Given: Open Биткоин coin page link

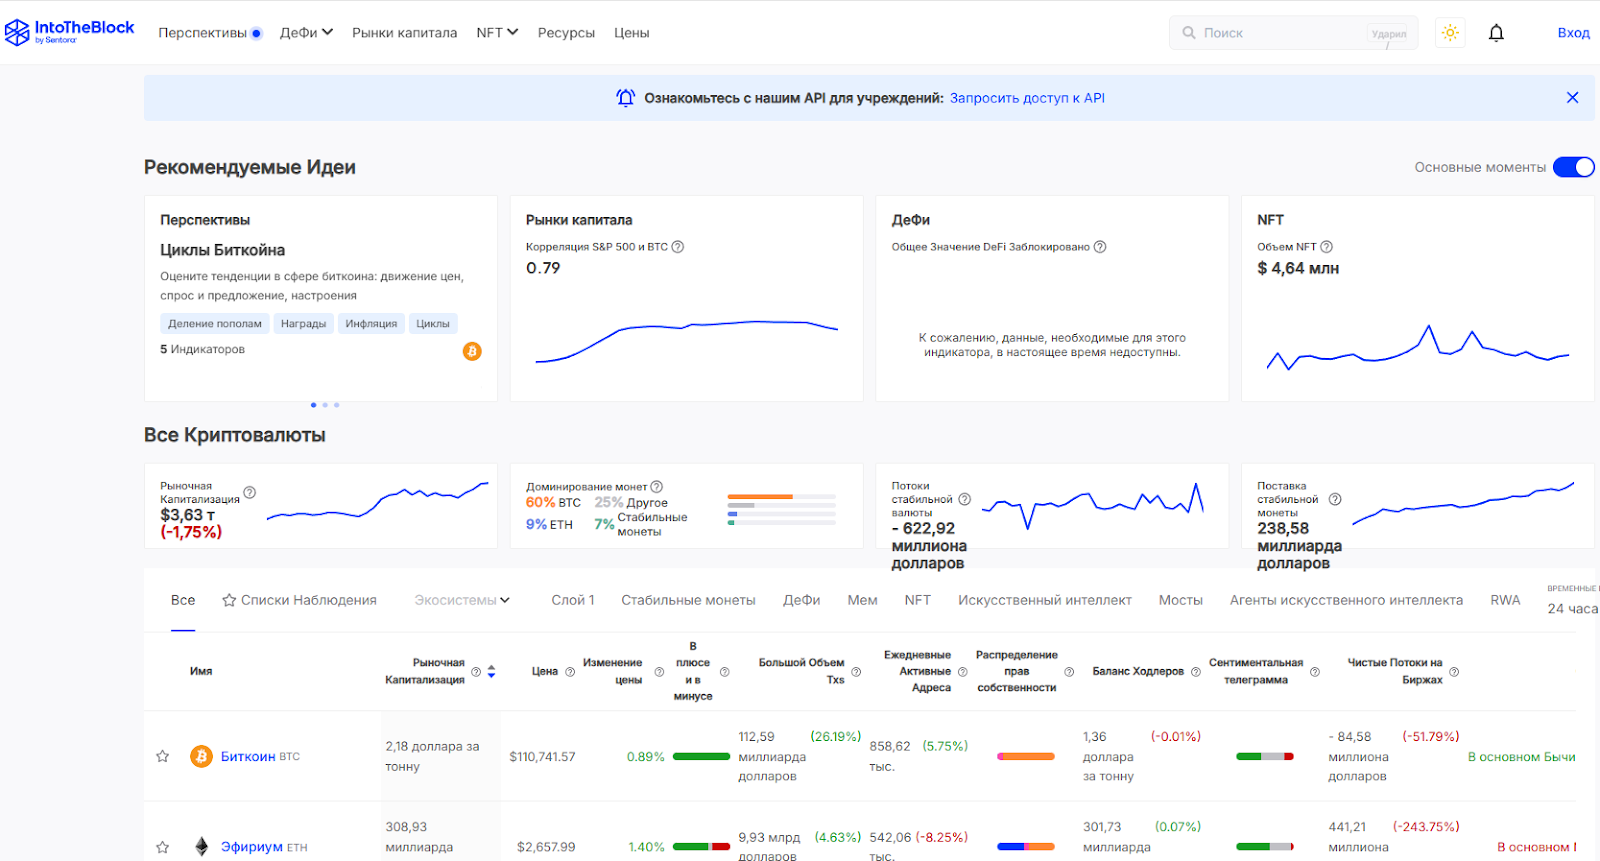Looking at the screenshot, I should coord(248,756).
